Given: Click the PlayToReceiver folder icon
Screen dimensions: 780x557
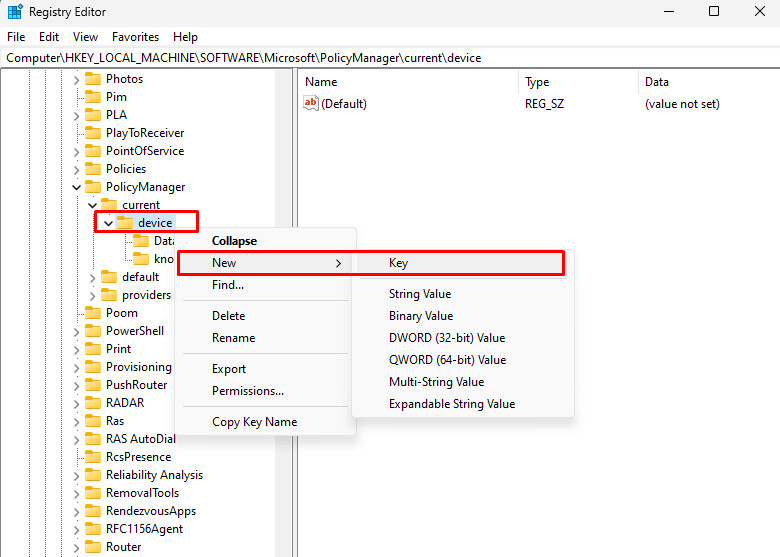Looking at the screenshot, I should pos(93,133).
